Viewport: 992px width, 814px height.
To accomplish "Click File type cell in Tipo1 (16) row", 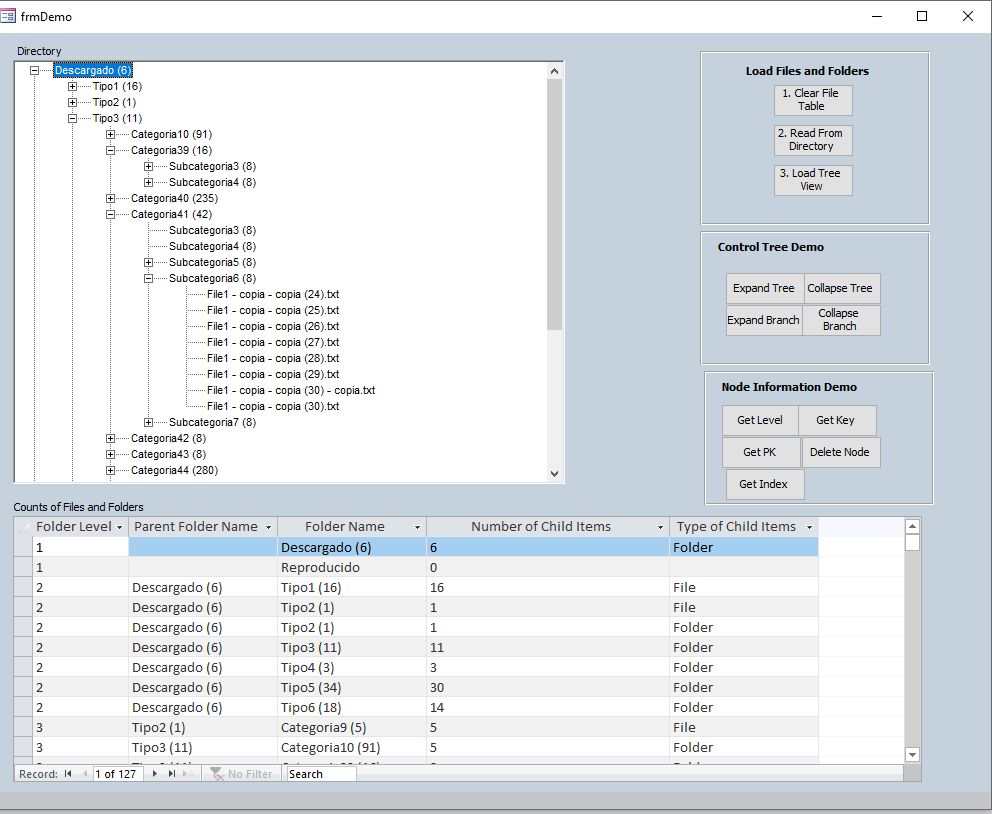I will [x=744, y=588].
